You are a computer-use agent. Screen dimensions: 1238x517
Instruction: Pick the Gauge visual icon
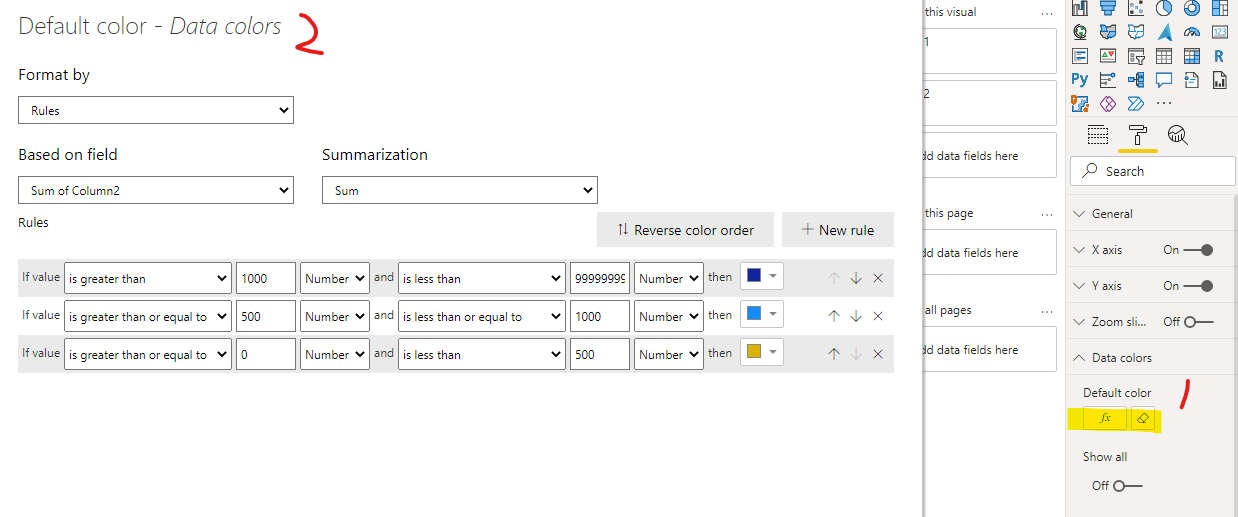(1192, 31)
